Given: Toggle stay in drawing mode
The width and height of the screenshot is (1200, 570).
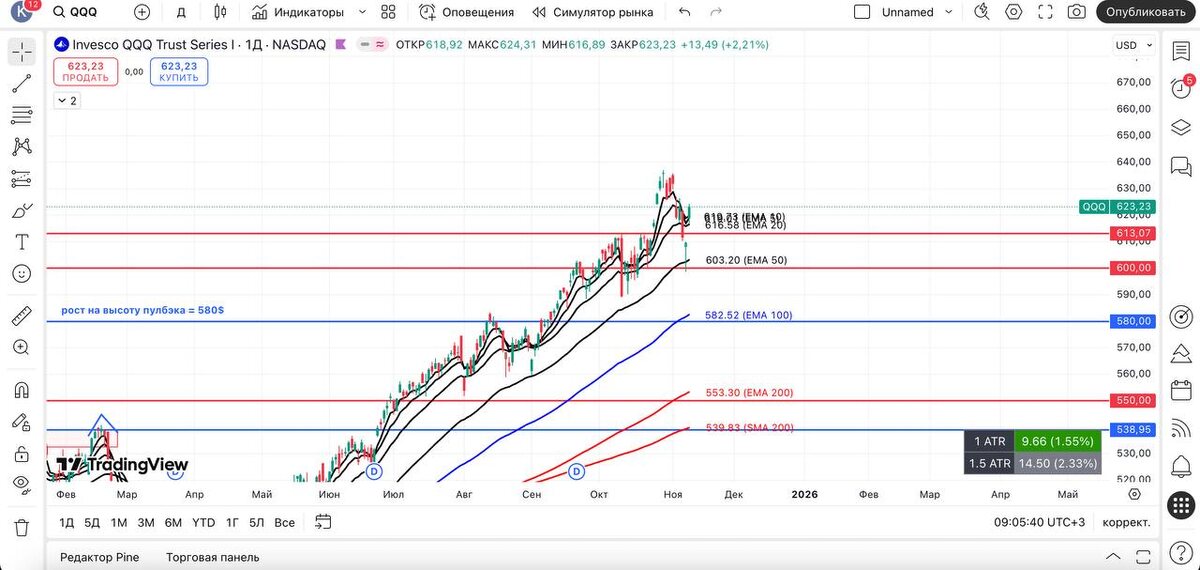Looking at the screenshot, I should click(21, 422).
